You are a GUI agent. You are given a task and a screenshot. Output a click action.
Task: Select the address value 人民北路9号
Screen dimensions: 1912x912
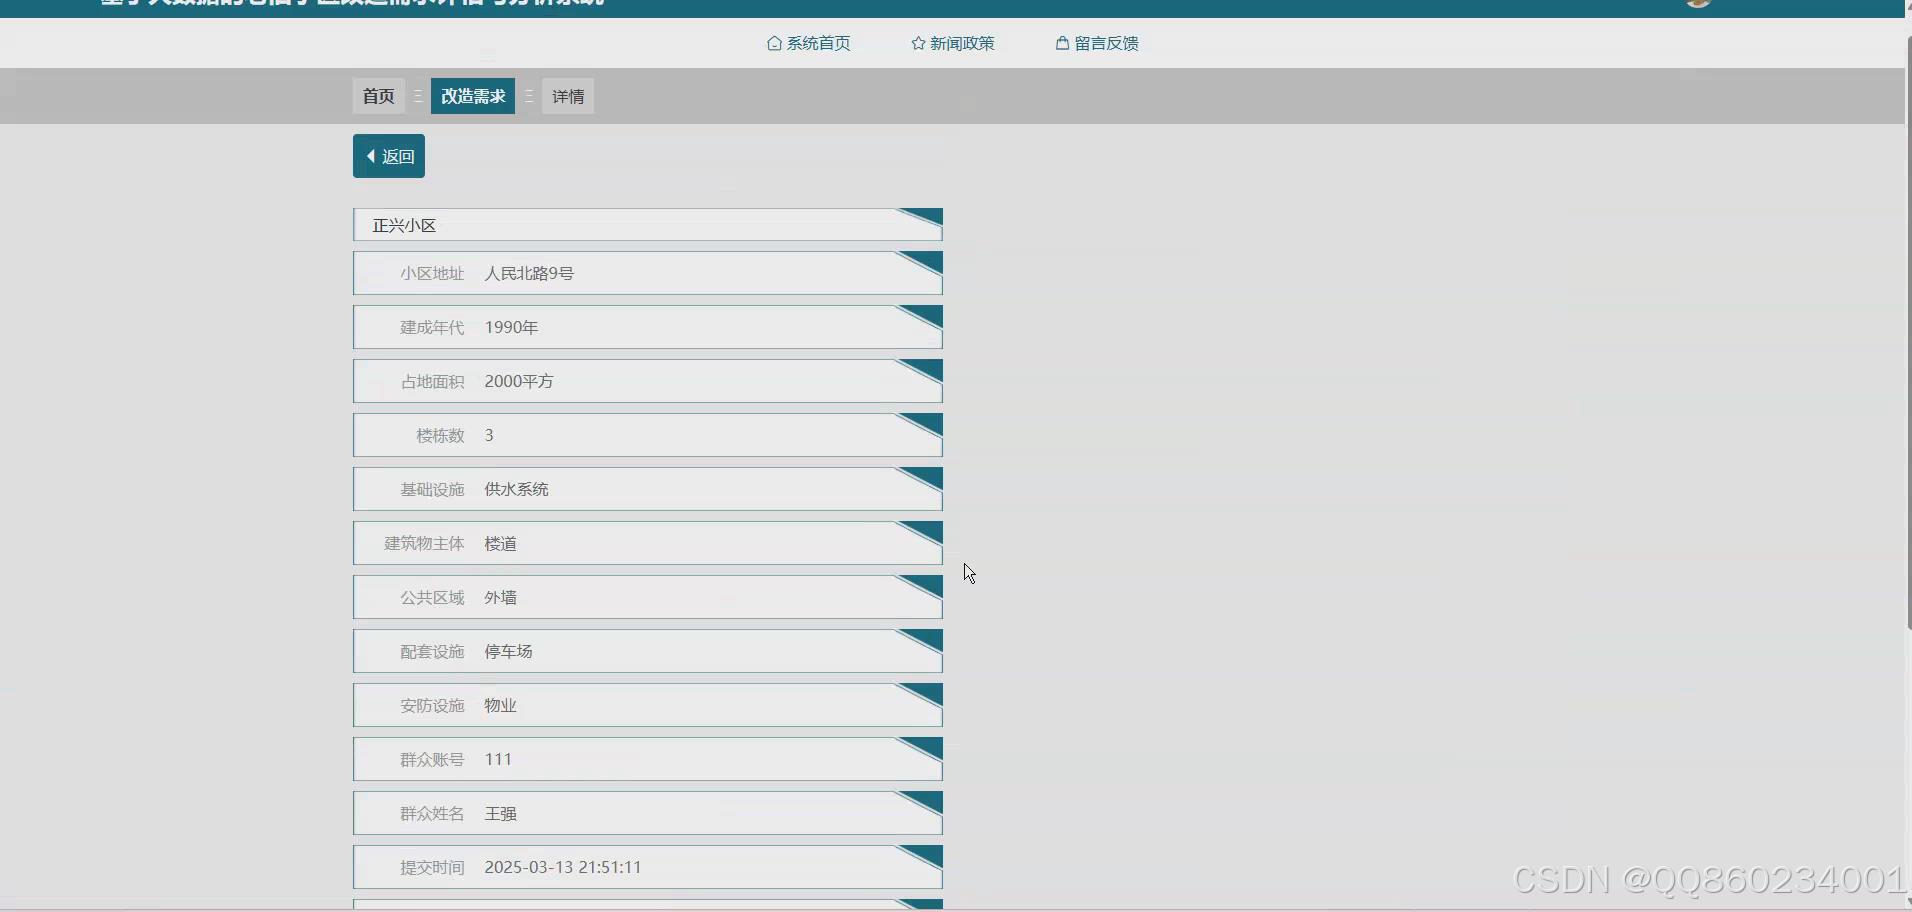[529, 273]
